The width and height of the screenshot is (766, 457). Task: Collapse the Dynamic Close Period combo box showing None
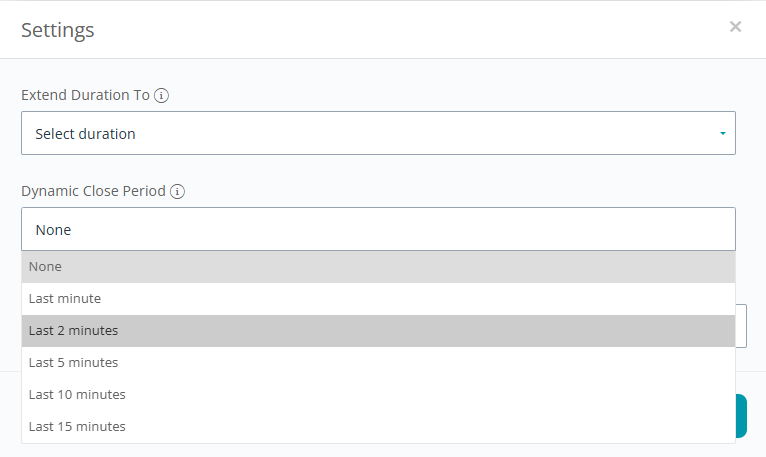[378, 229]
